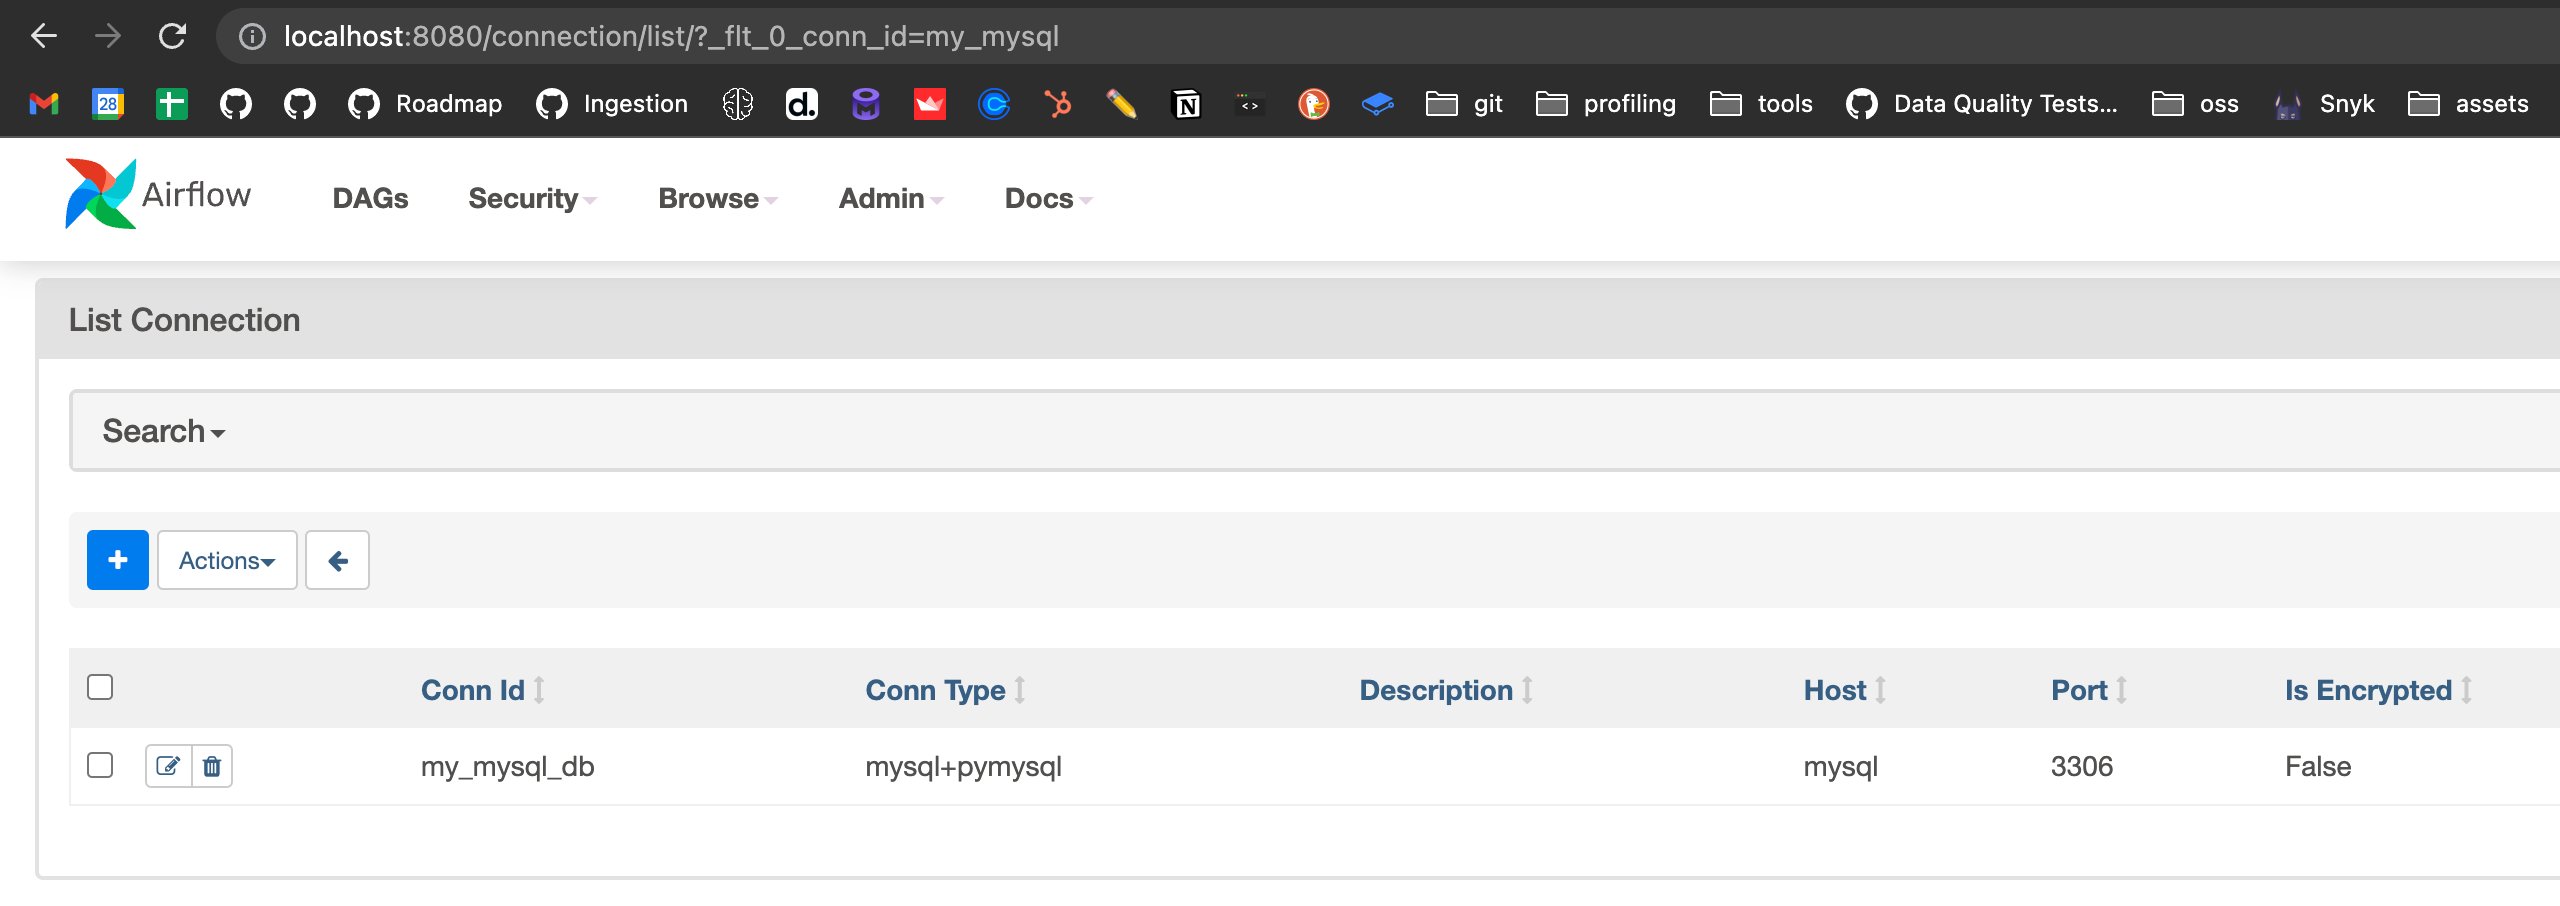Open the Actions dropdown
2560x906 pixels.
point(227,560)
